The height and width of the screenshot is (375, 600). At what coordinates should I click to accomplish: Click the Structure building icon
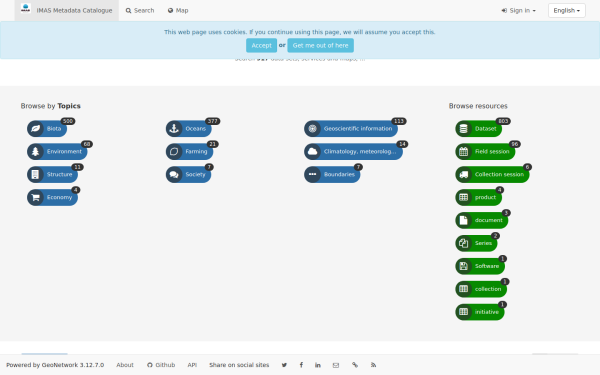pos(35,174)
